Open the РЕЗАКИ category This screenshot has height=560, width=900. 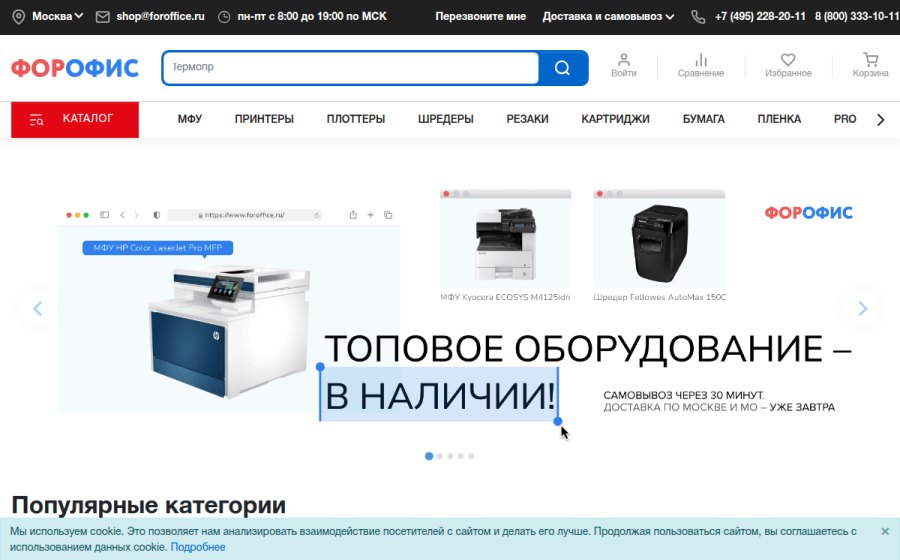point(527,119)
